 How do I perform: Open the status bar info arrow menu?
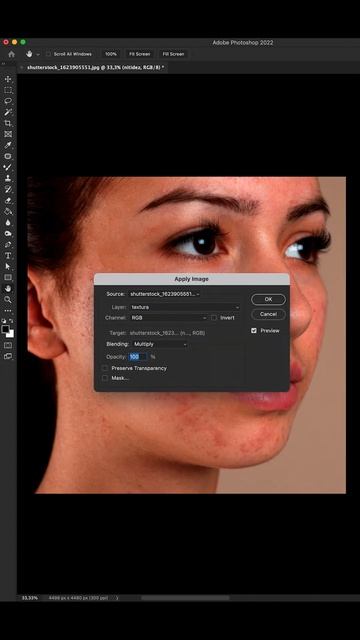117,598
